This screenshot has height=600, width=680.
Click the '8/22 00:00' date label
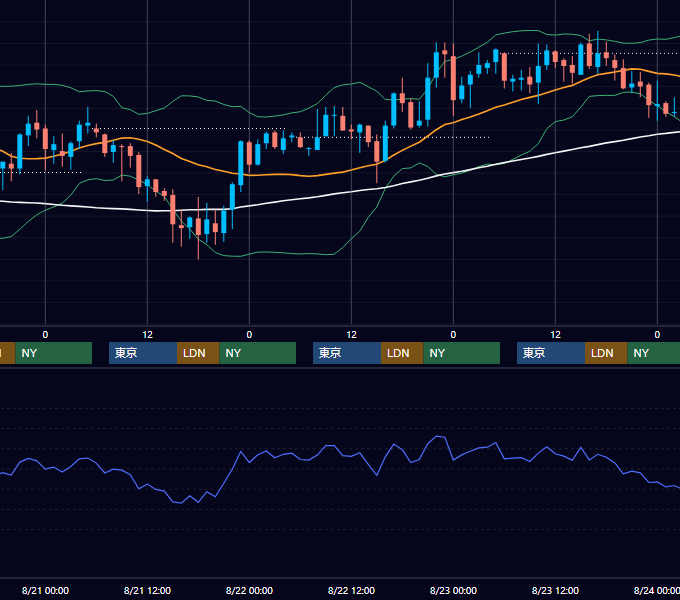(249, 590)
